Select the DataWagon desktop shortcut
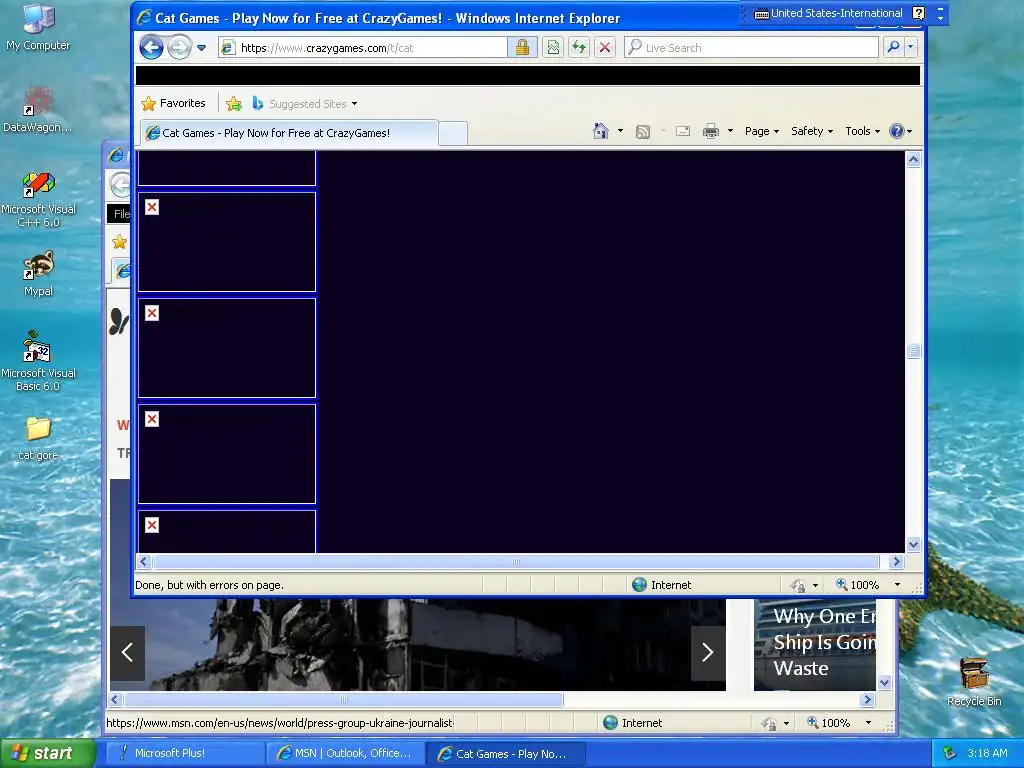 (38, 109)
